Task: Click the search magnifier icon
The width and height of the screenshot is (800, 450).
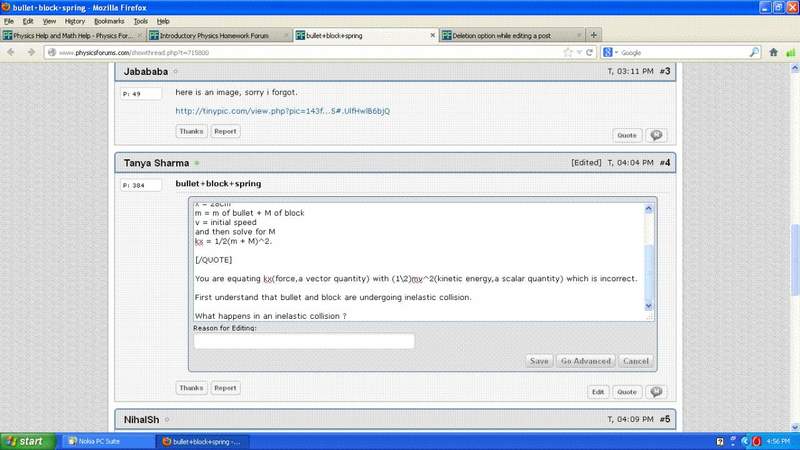Action: 754,52
